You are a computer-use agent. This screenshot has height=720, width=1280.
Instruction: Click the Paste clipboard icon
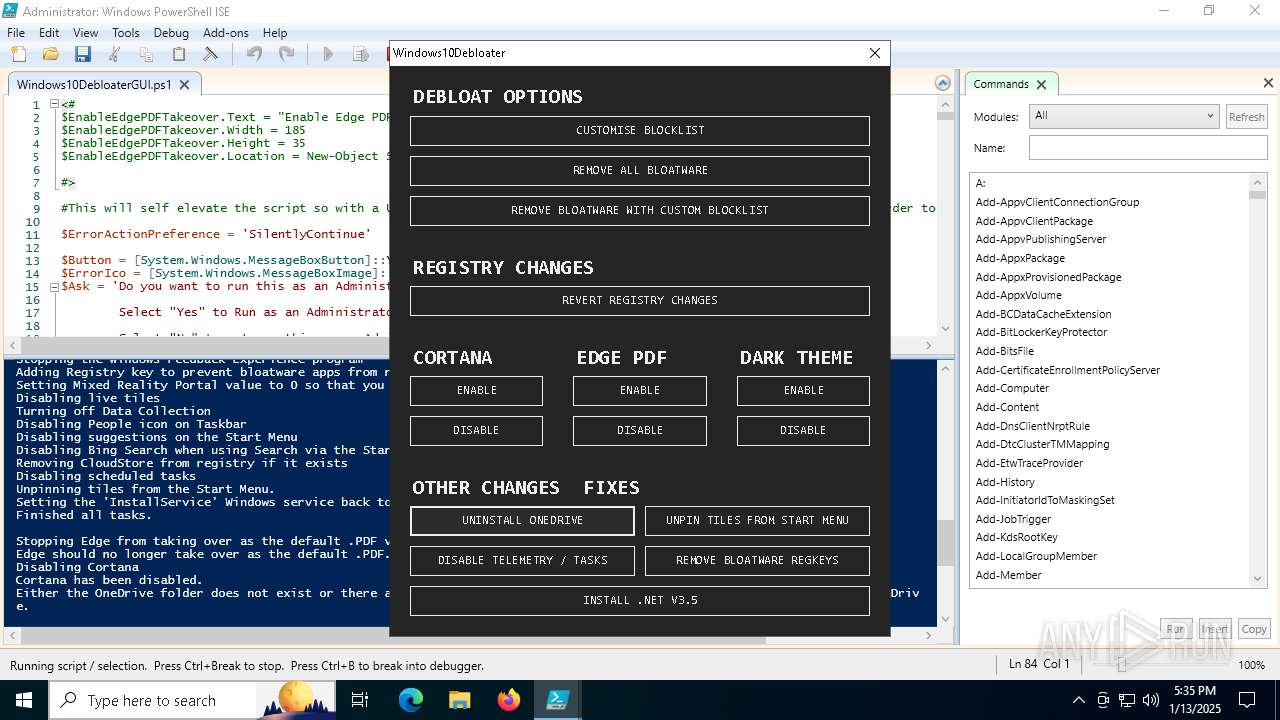[x=178, y=54]
